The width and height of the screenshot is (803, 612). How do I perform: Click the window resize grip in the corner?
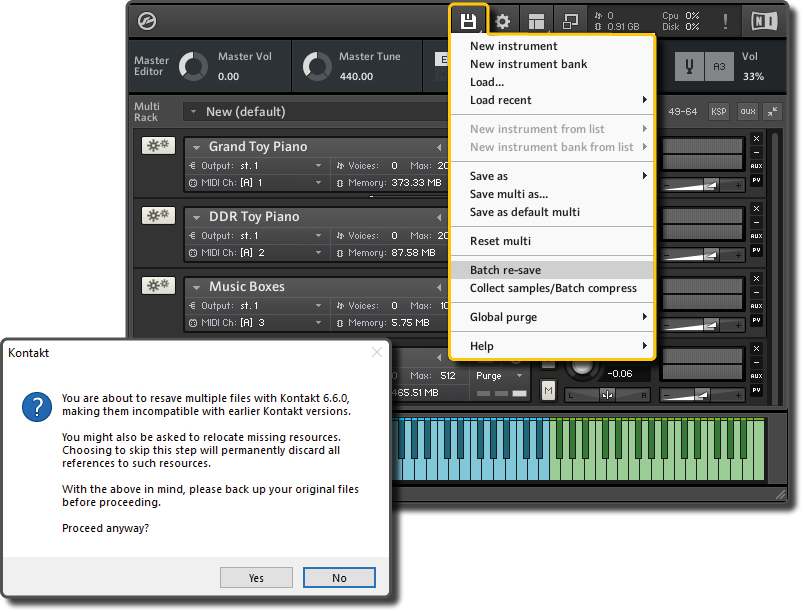(780, 494)
